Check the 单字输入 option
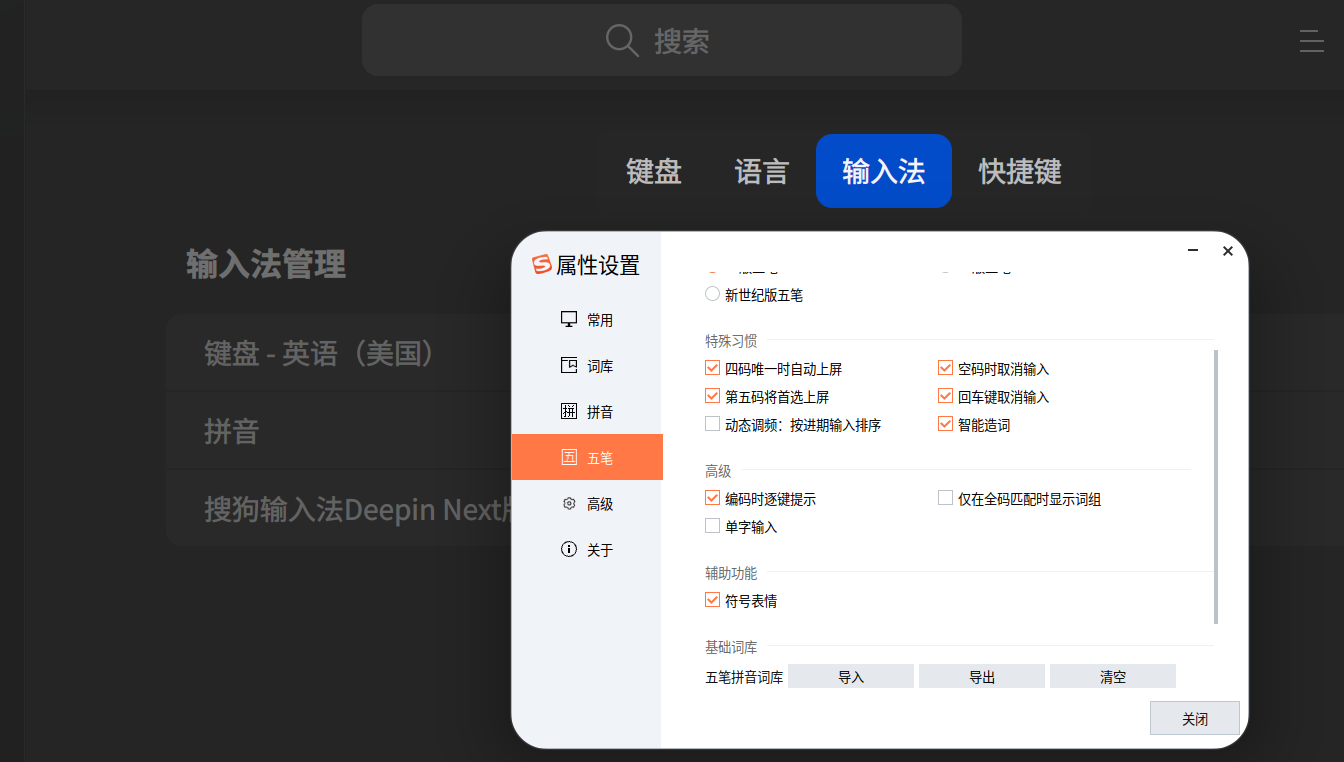1344x762 pixels. click(712, 527)
